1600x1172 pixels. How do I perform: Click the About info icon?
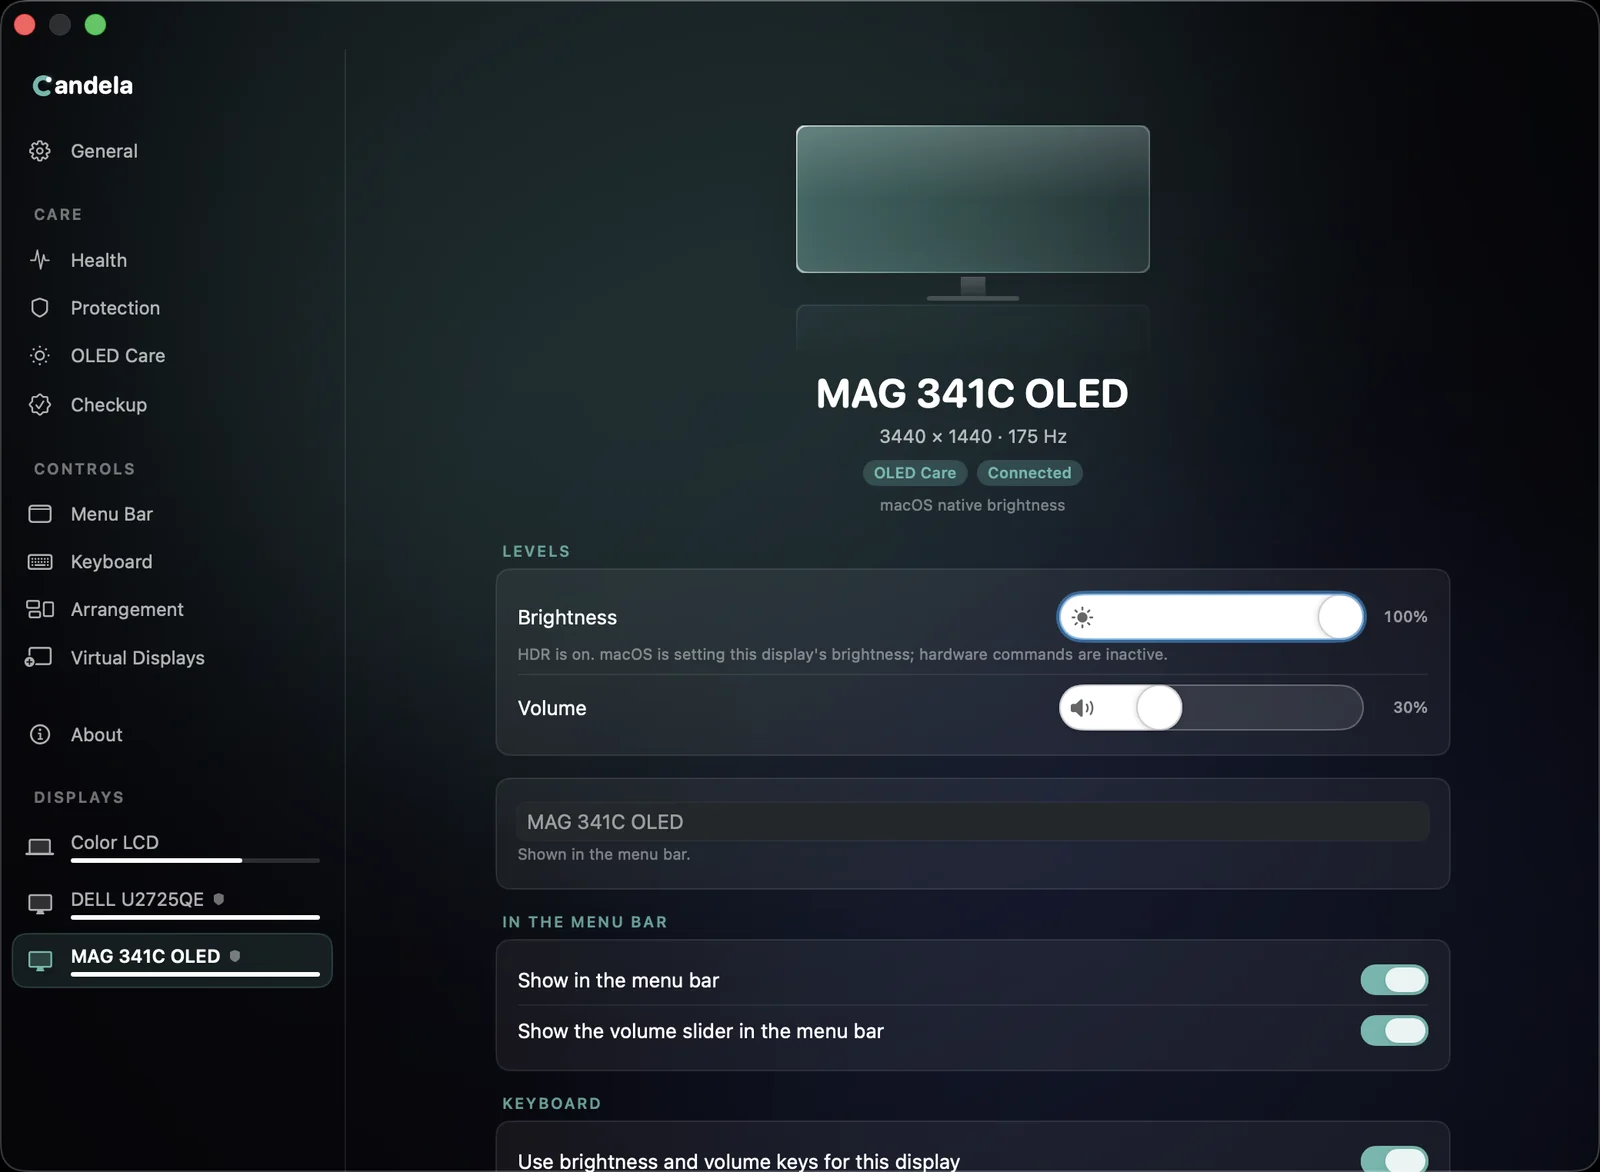[x=40, y=735]
